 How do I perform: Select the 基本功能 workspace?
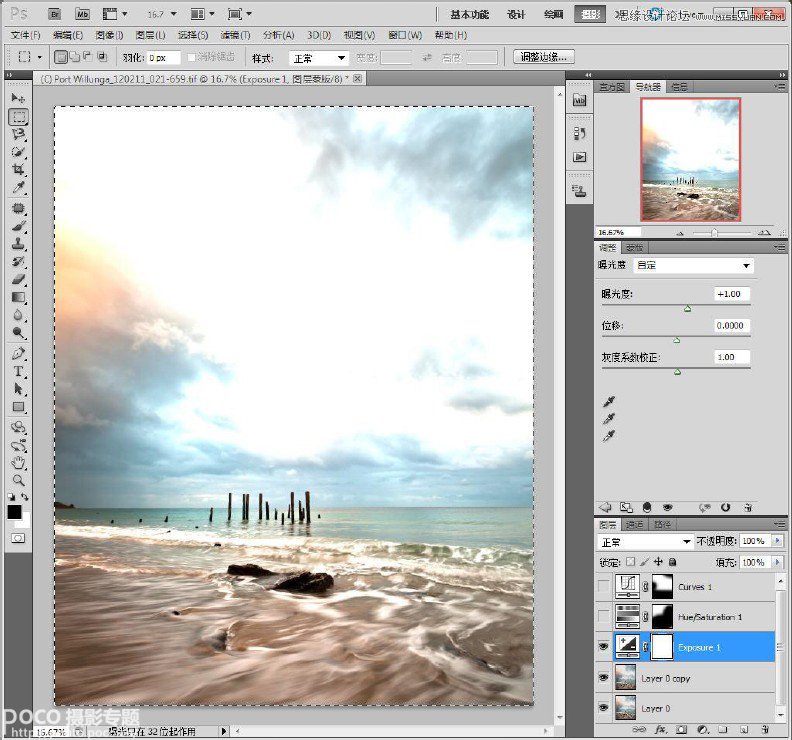(x=470, y=15)
